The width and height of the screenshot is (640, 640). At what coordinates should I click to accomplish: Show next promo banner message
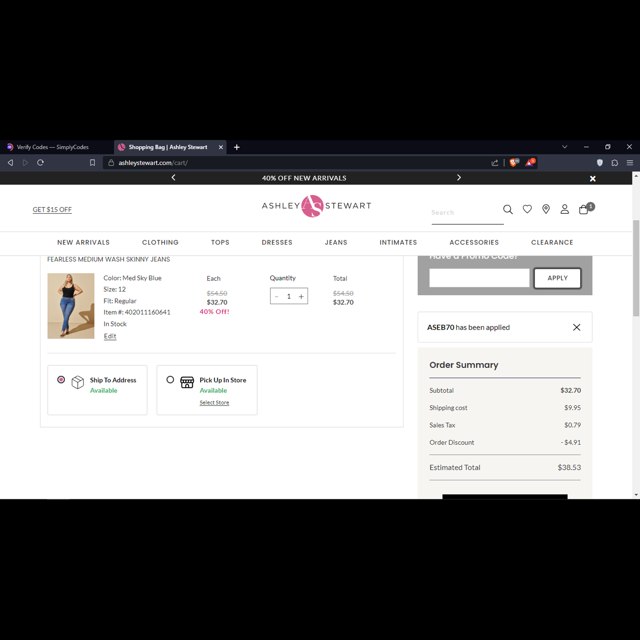[x=459, y=178]
